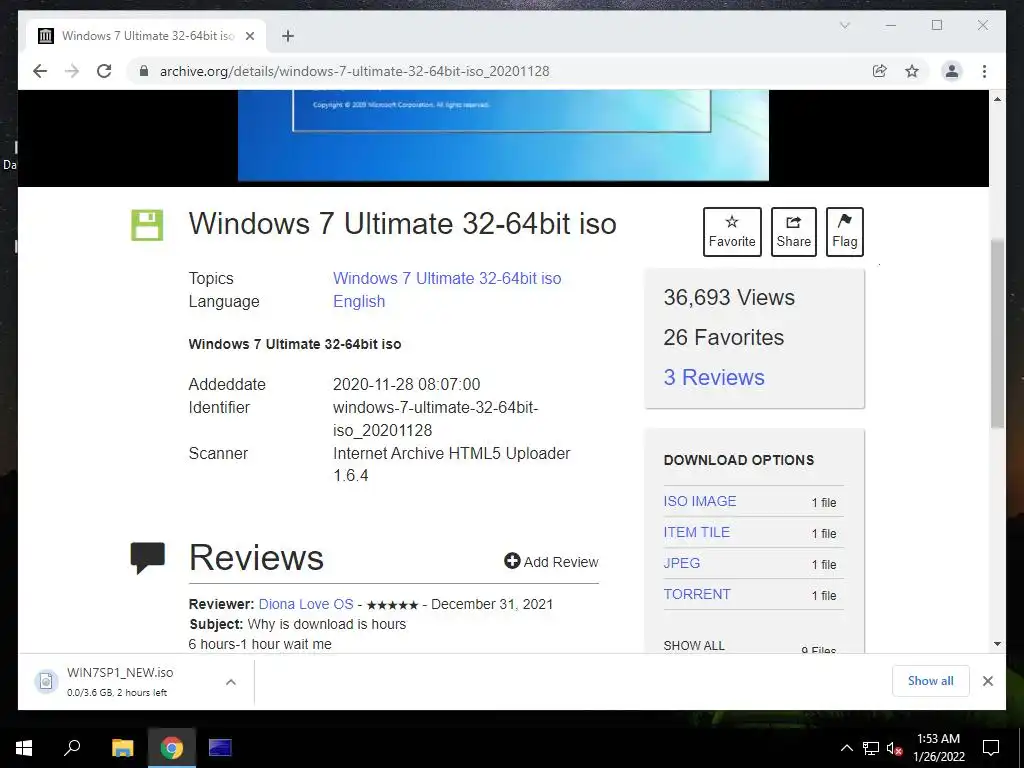Open File Explorer from the taskbar
Viewport: 1024px width, 768px height.
pos(122,748)
